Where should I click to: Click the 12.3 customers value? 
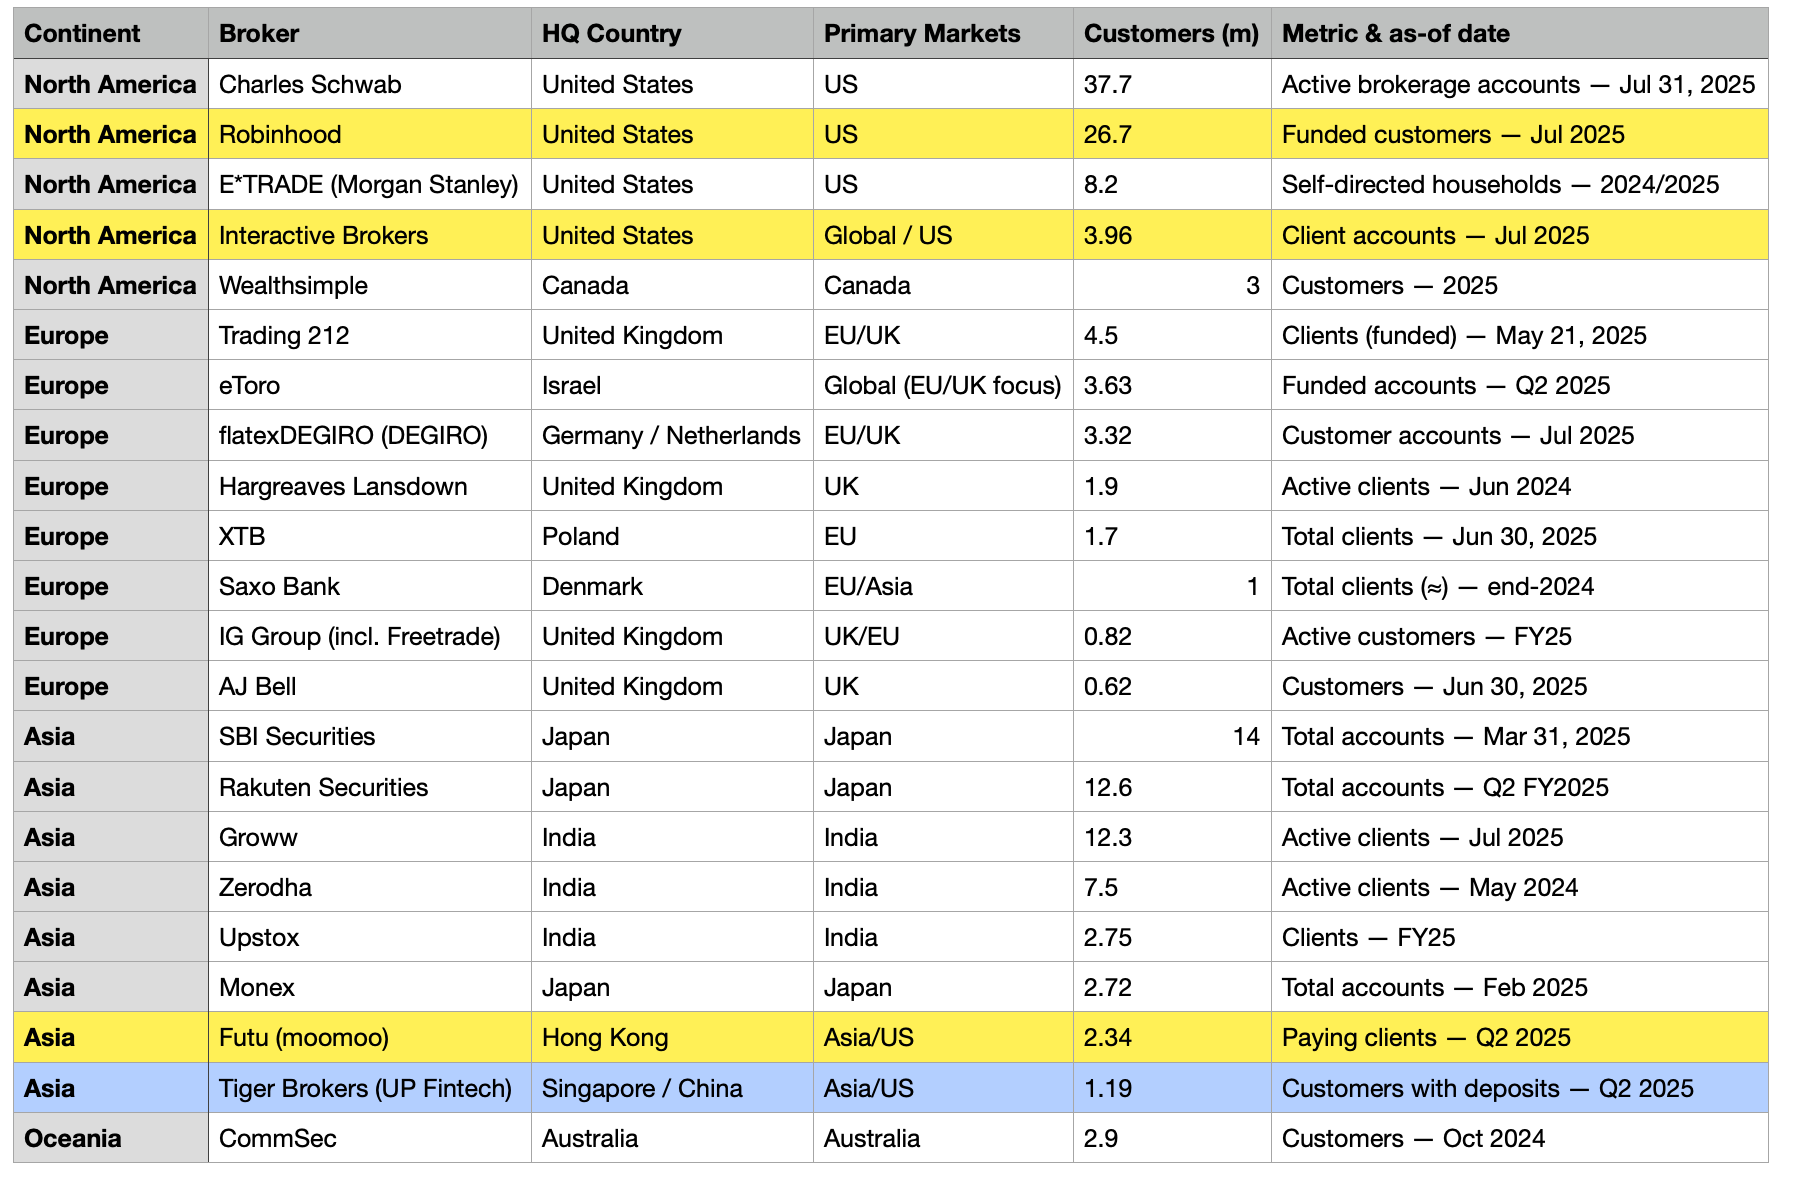(1172, 837)
